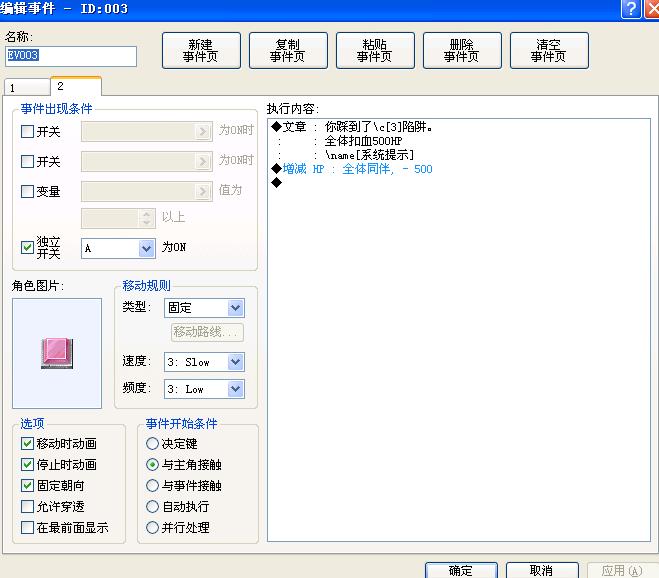The height and width of the screenshot is (578, 659).
Task: Click the 删除事件页 button
Action: 462,50
